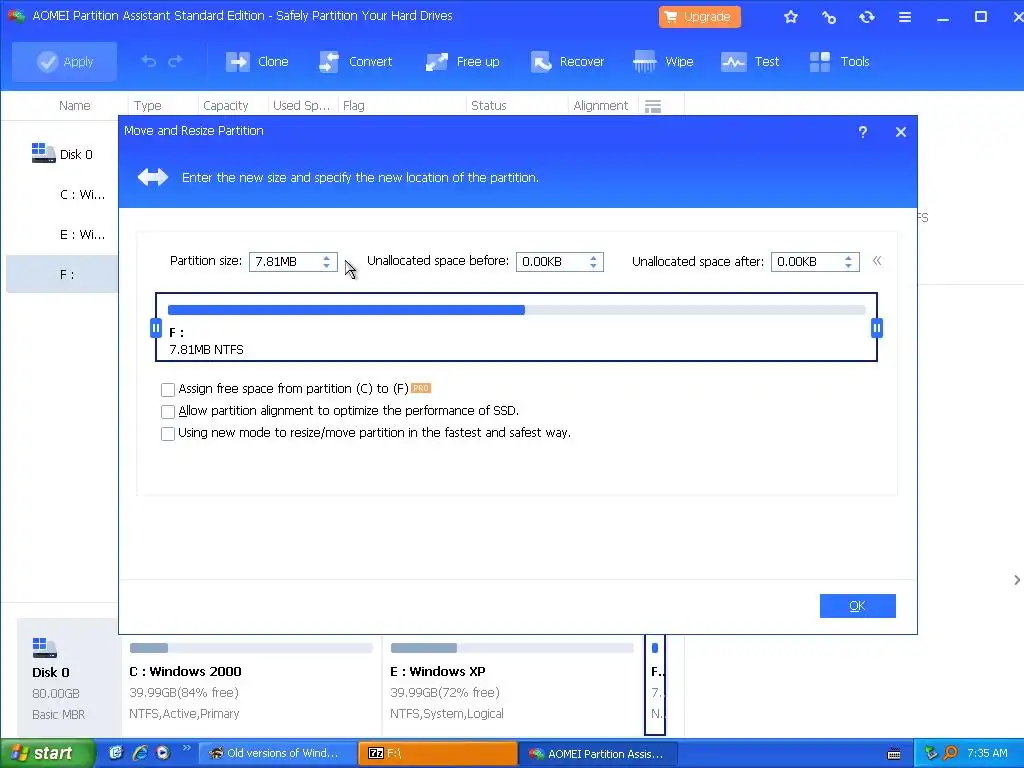Close the Move and Resize Partition dialog
This screenshot has height=768, width=1024.
click(x=901, y=132)
